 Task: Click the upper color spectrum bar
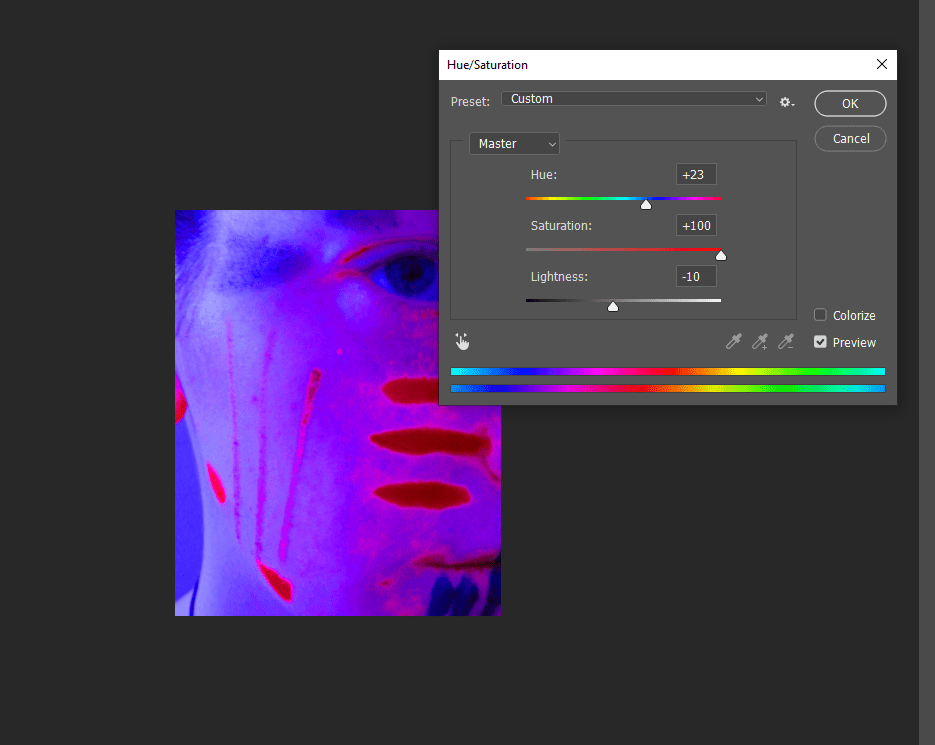click(x=667, y=371)
